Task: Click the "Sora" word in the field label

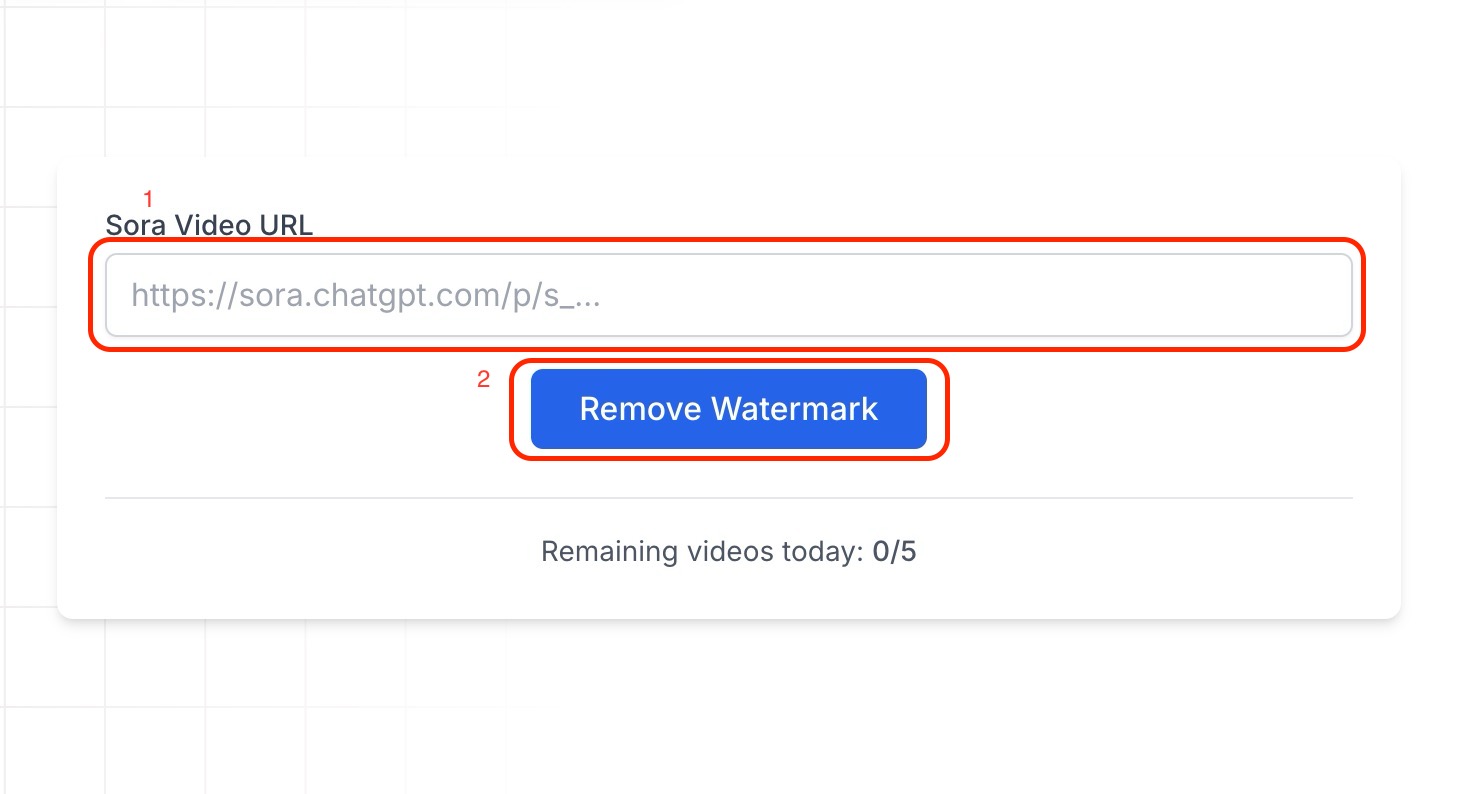Action: (x=136, y=225)
